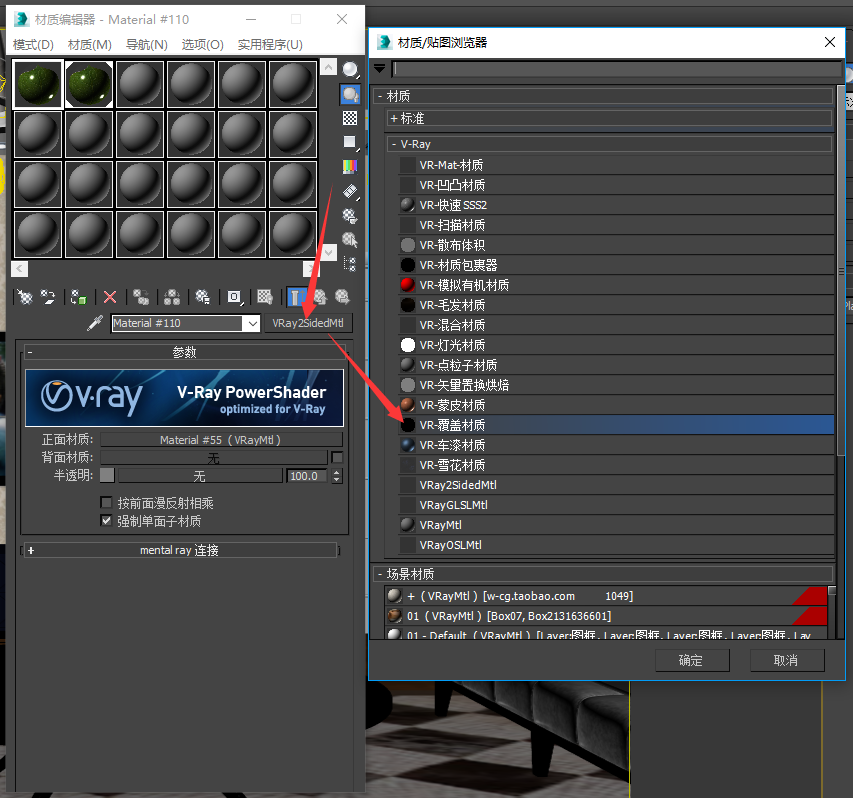The width and height of the screenshot is (853, 798).
Task: Click the browser search field
Action: (617, 69)
